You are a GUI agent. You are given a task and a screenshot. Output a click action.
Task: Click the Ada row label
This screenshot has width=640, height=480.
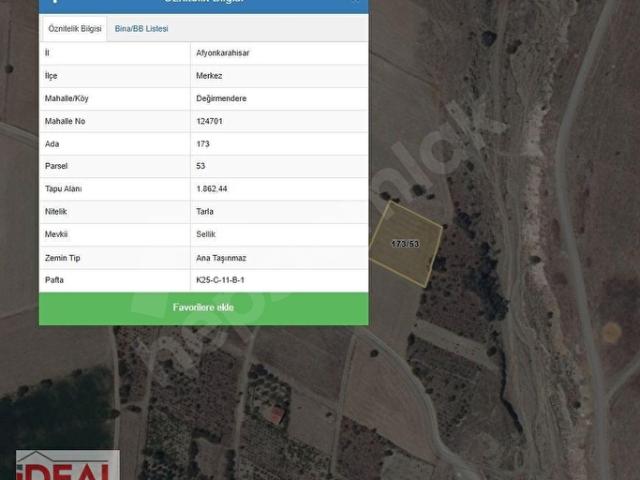[52, 144]
